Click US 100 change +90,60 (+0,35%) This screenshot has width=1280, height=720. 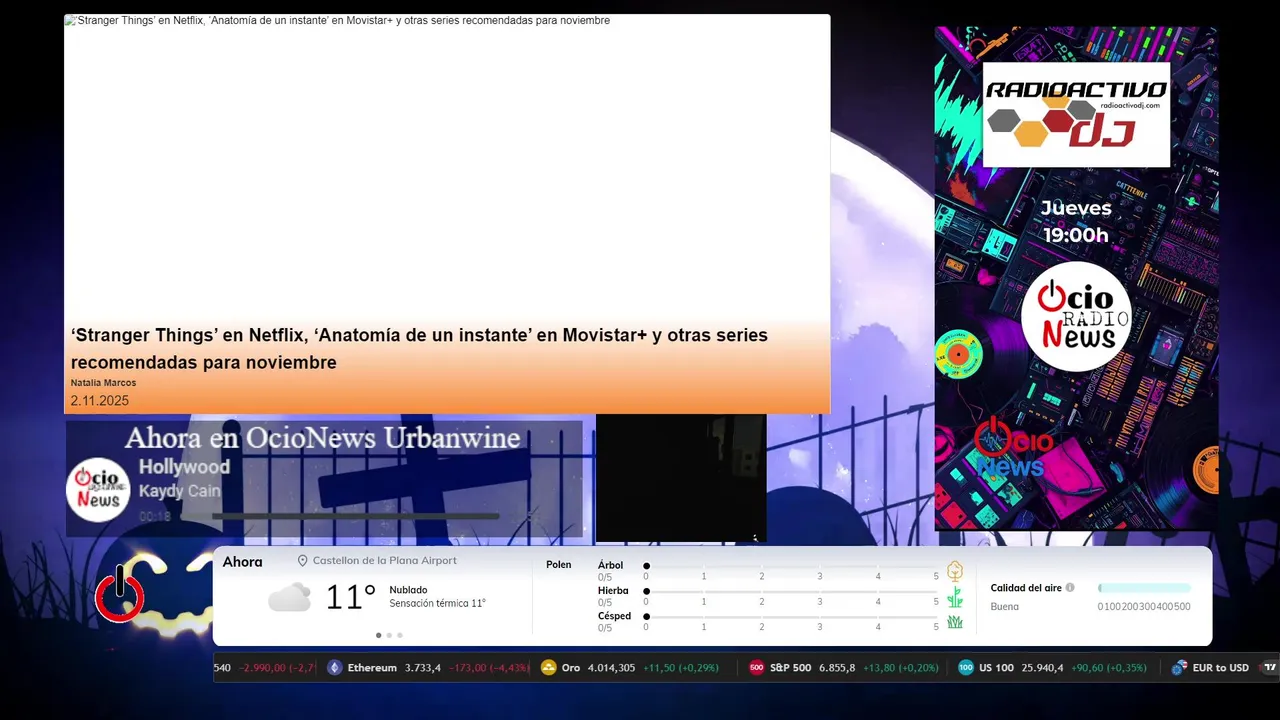pos(1109,668)
